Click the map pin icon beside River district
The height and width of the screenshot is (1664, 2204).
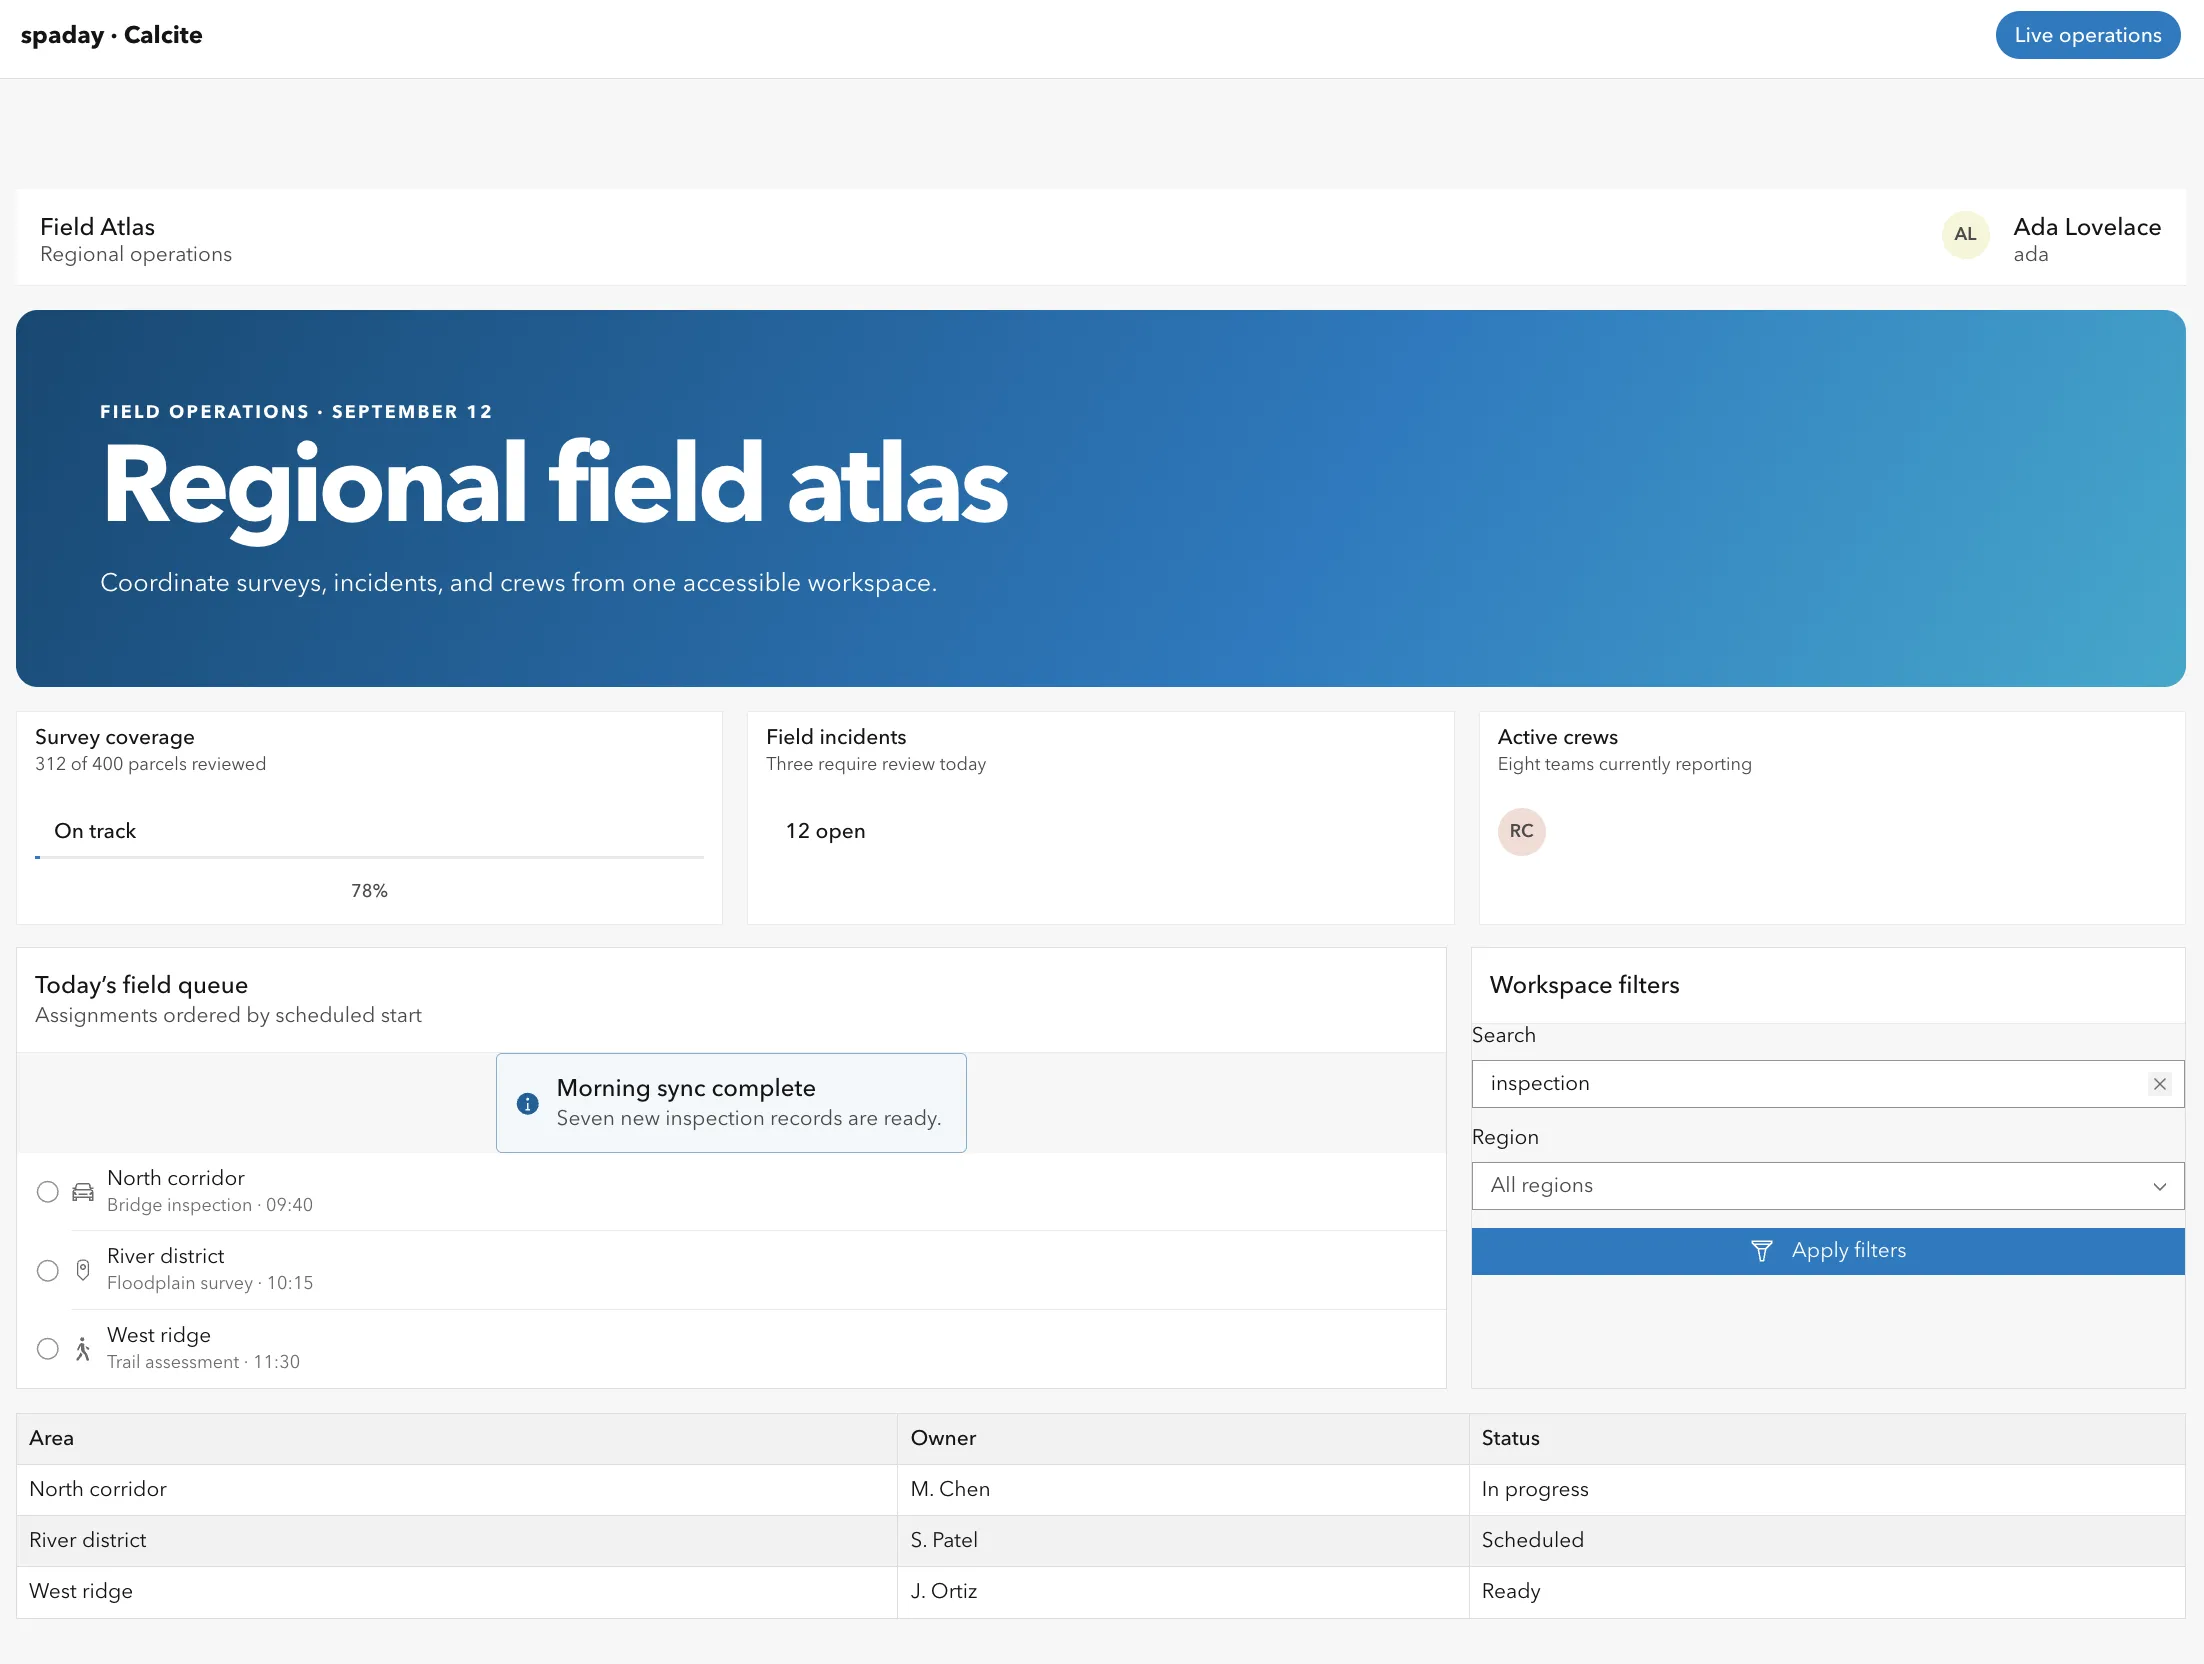(x=83, y=1270)
